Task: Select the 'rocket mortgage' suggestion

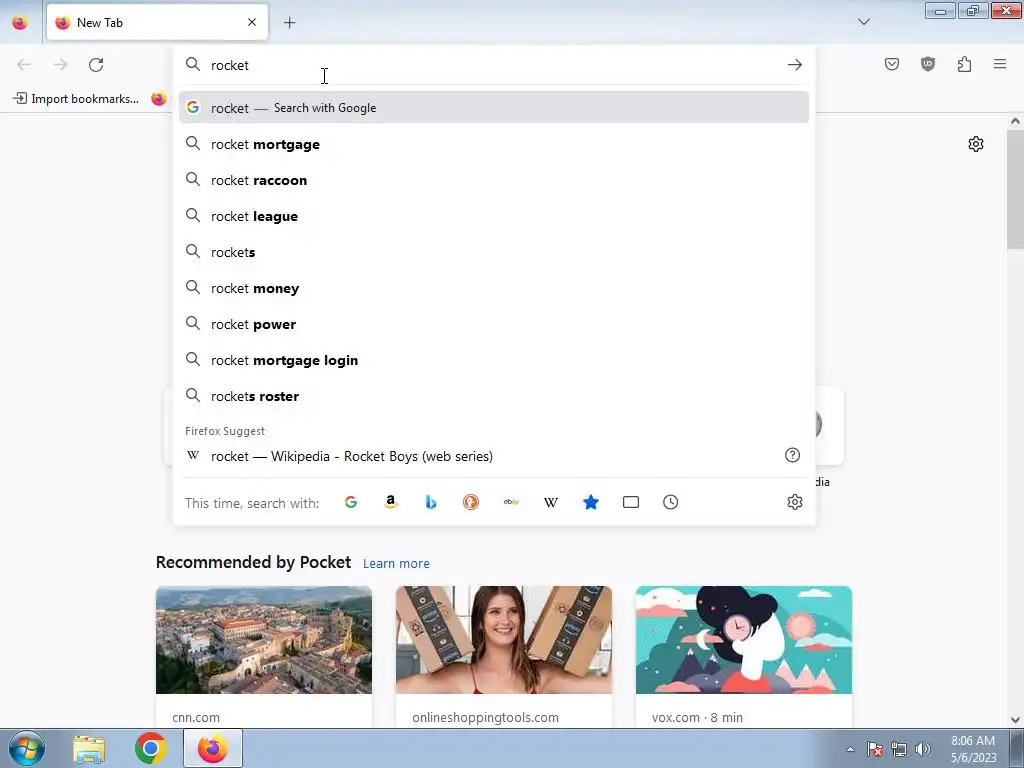Action: tap(494, 144)
